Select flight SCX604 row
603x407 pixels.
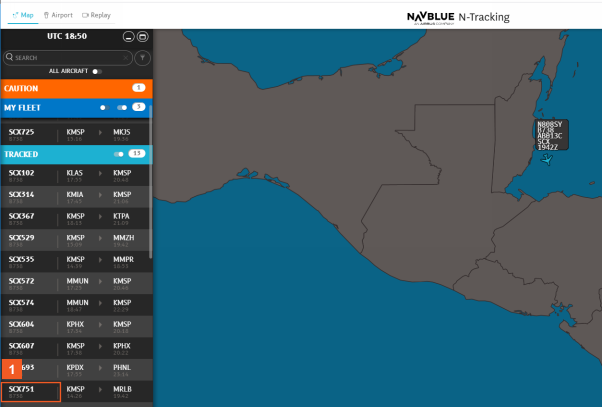75,327
